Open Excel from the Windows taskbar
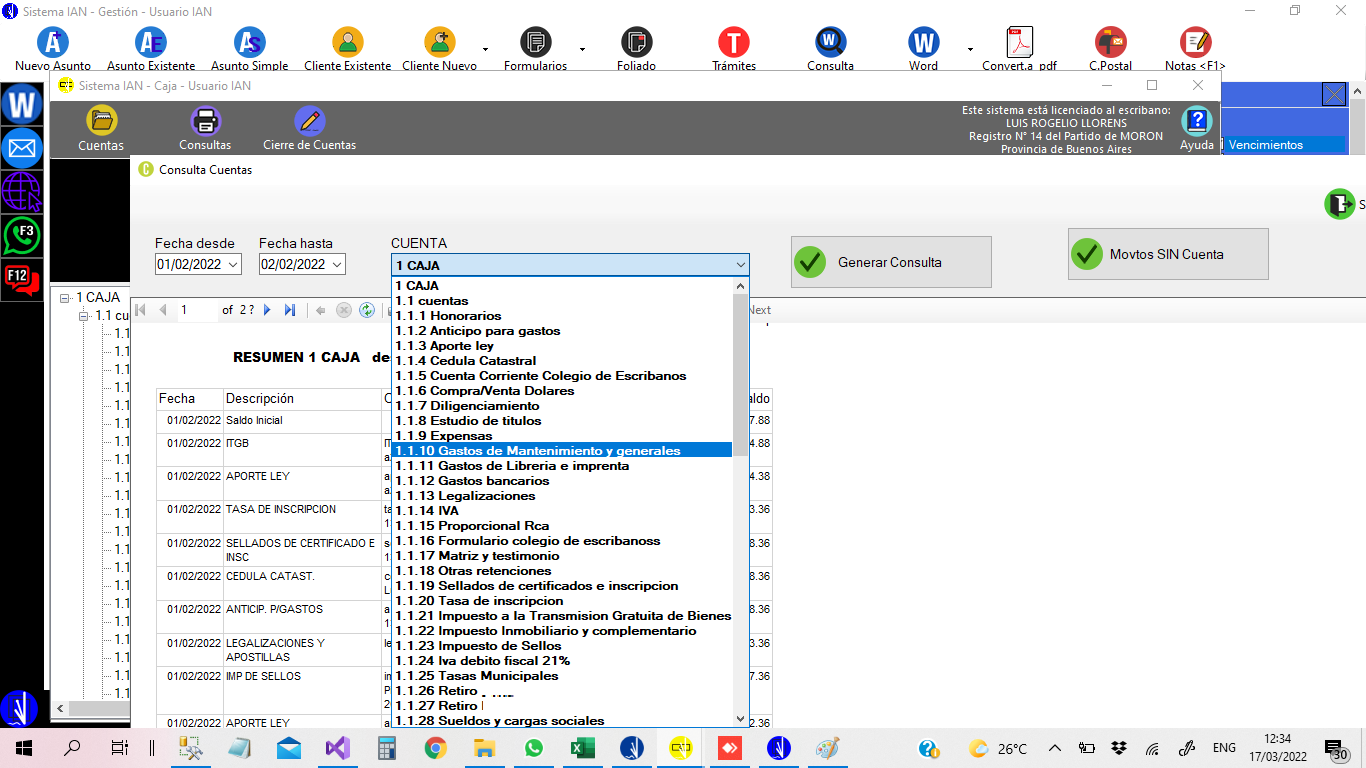 click(x=582, y=748)
